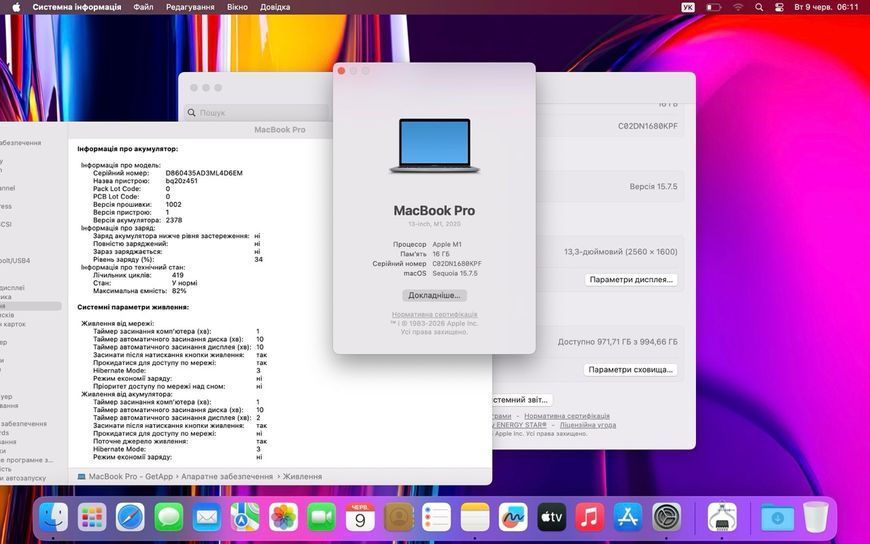Open App Store in the Dock

coord(628,517)
